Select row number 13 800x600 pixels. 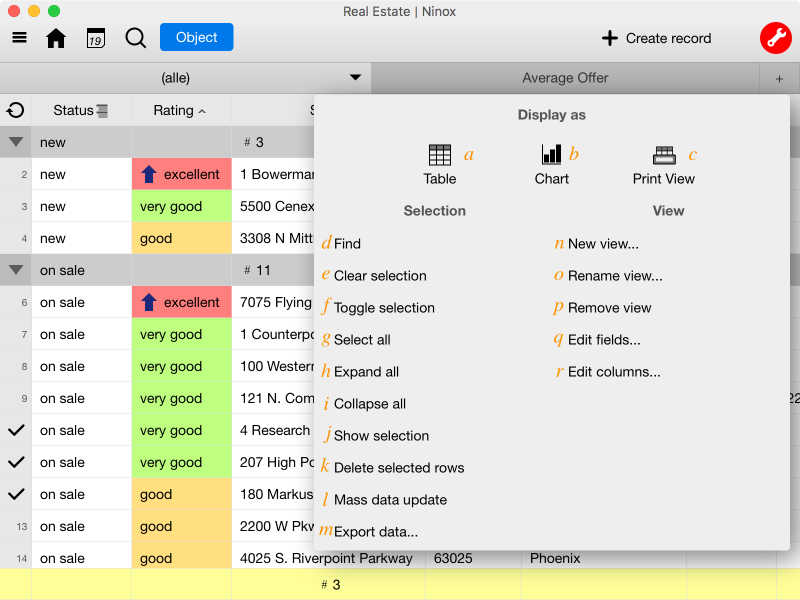coord(21,527)
